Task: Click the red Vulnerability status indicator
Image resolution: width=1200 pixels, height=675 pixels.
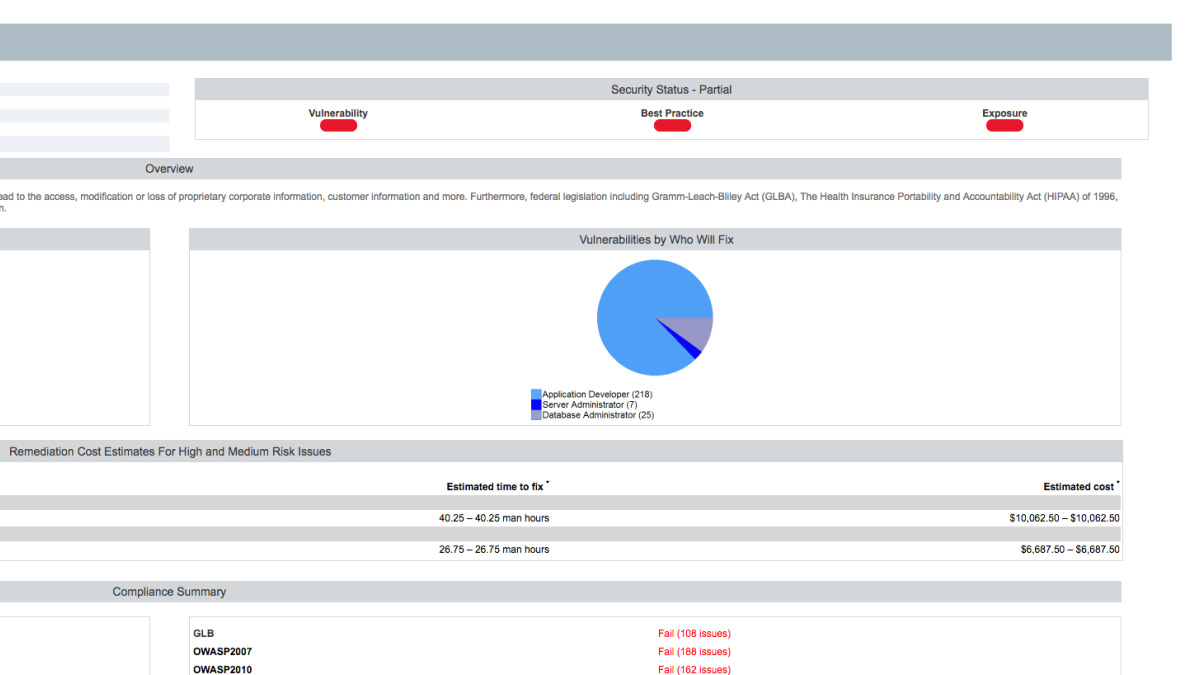Action: pyautogui.click(x=338, y=126)
